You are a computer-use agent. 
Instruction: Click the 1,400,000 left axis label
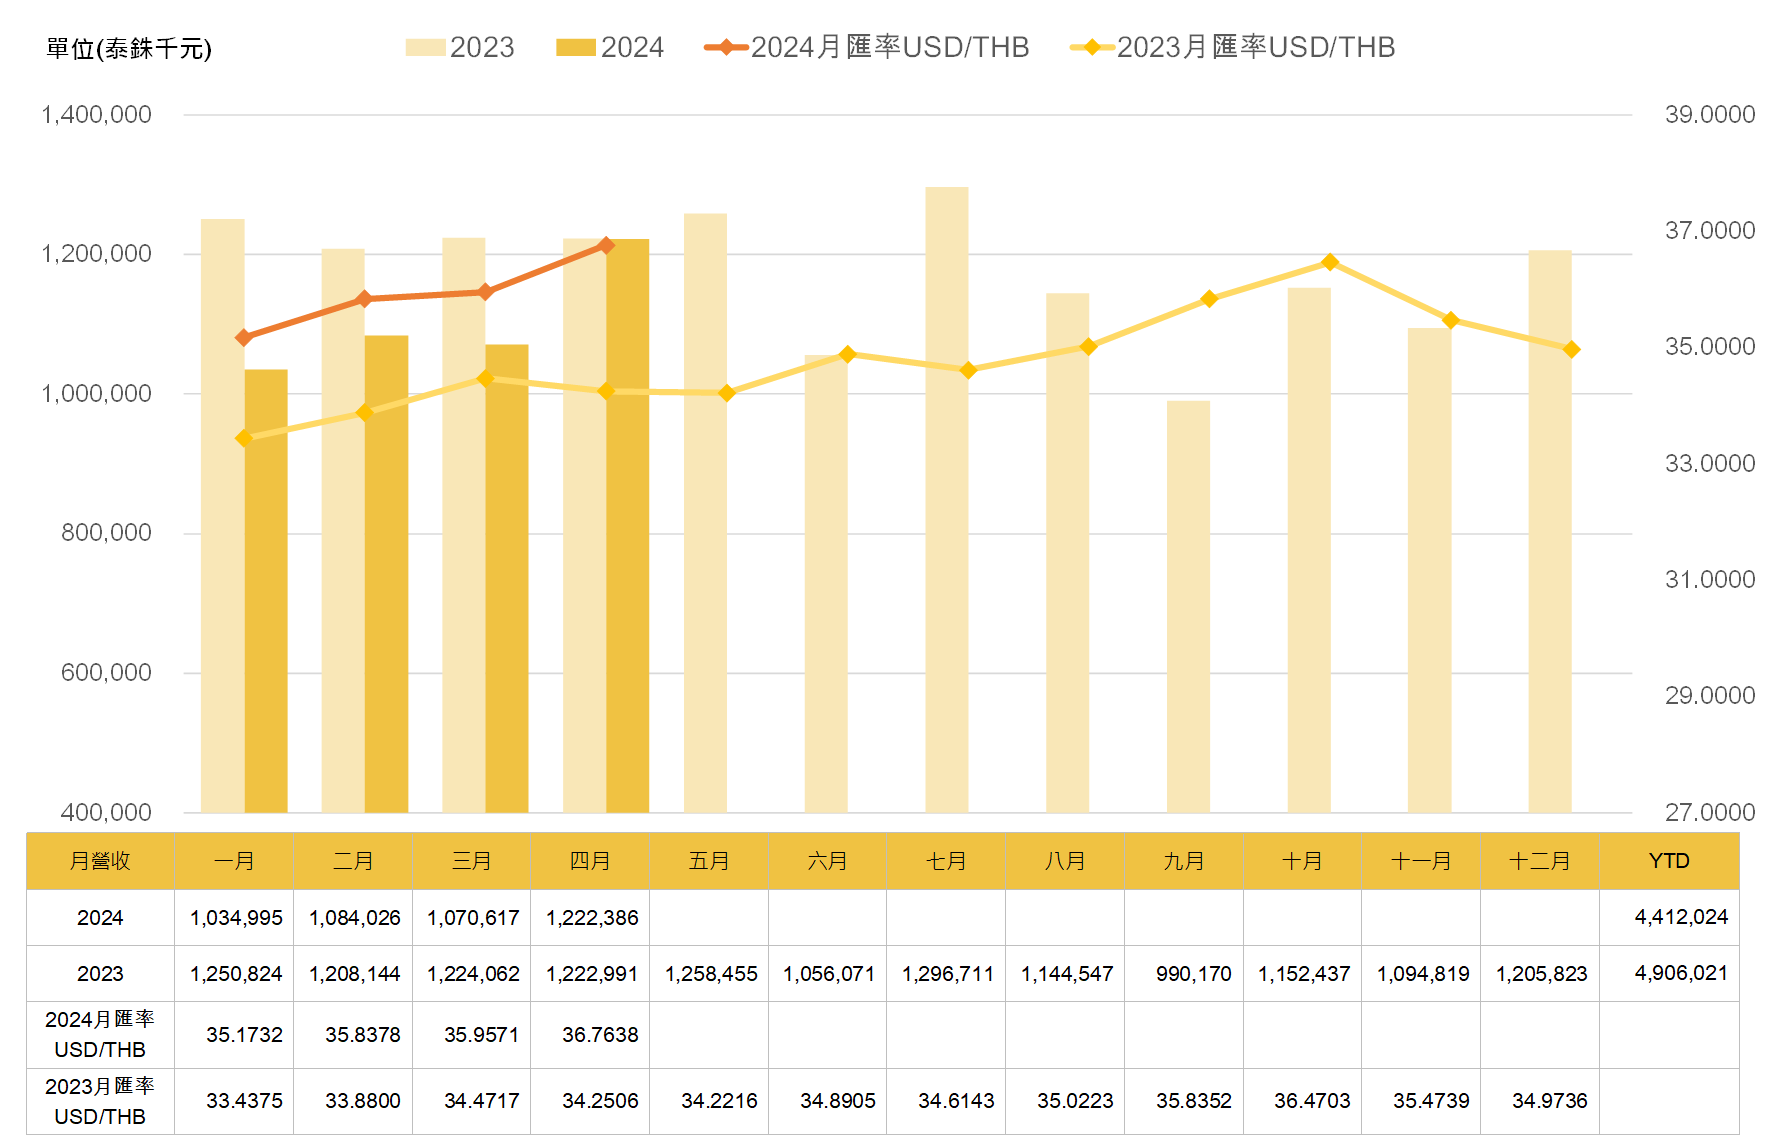96,115
